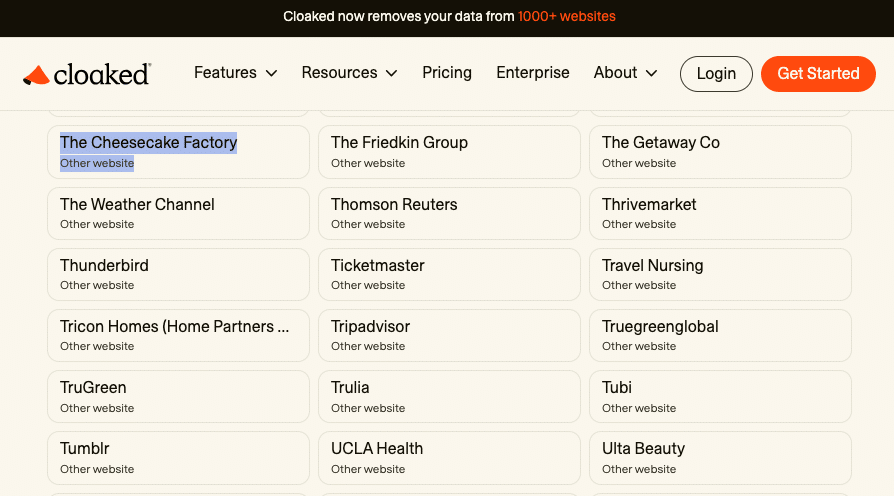Select the Tumblr card
The height and width of the screenshot is (496, 894).
coord(178,458)
